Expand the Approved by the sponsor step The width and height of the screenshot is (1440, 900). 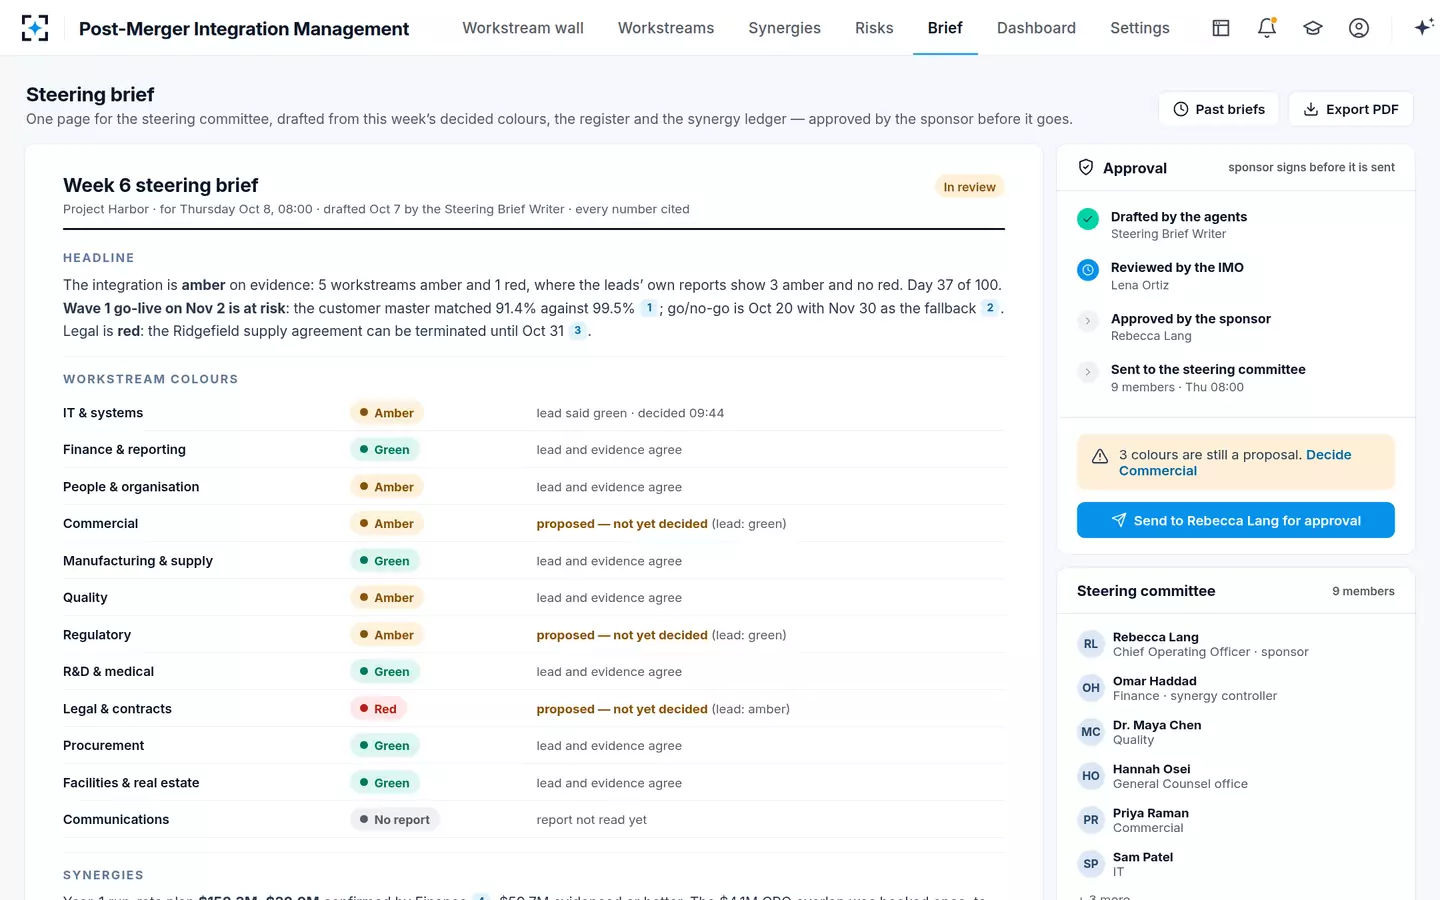click(x=1088, y=321)
